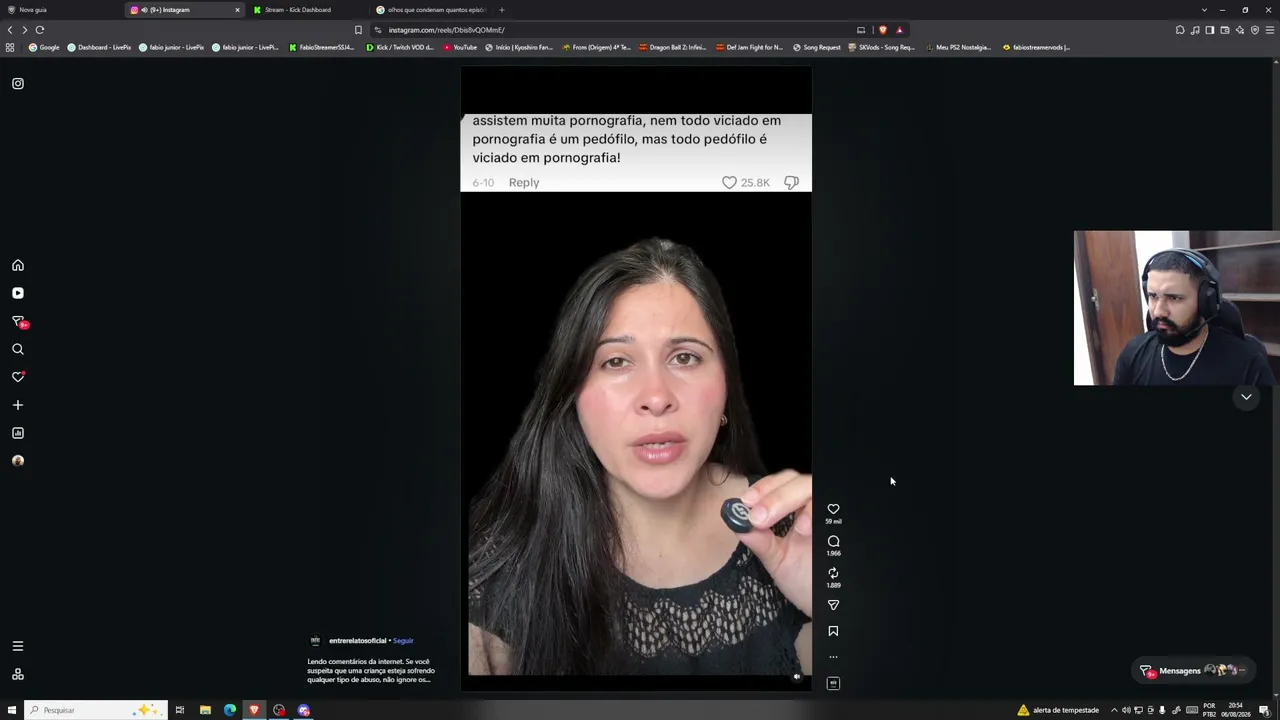Image resolution: width=1280 pixels, height=720 pixels.
Task: Toggle the reel sound mute icon
Action: 797,677
